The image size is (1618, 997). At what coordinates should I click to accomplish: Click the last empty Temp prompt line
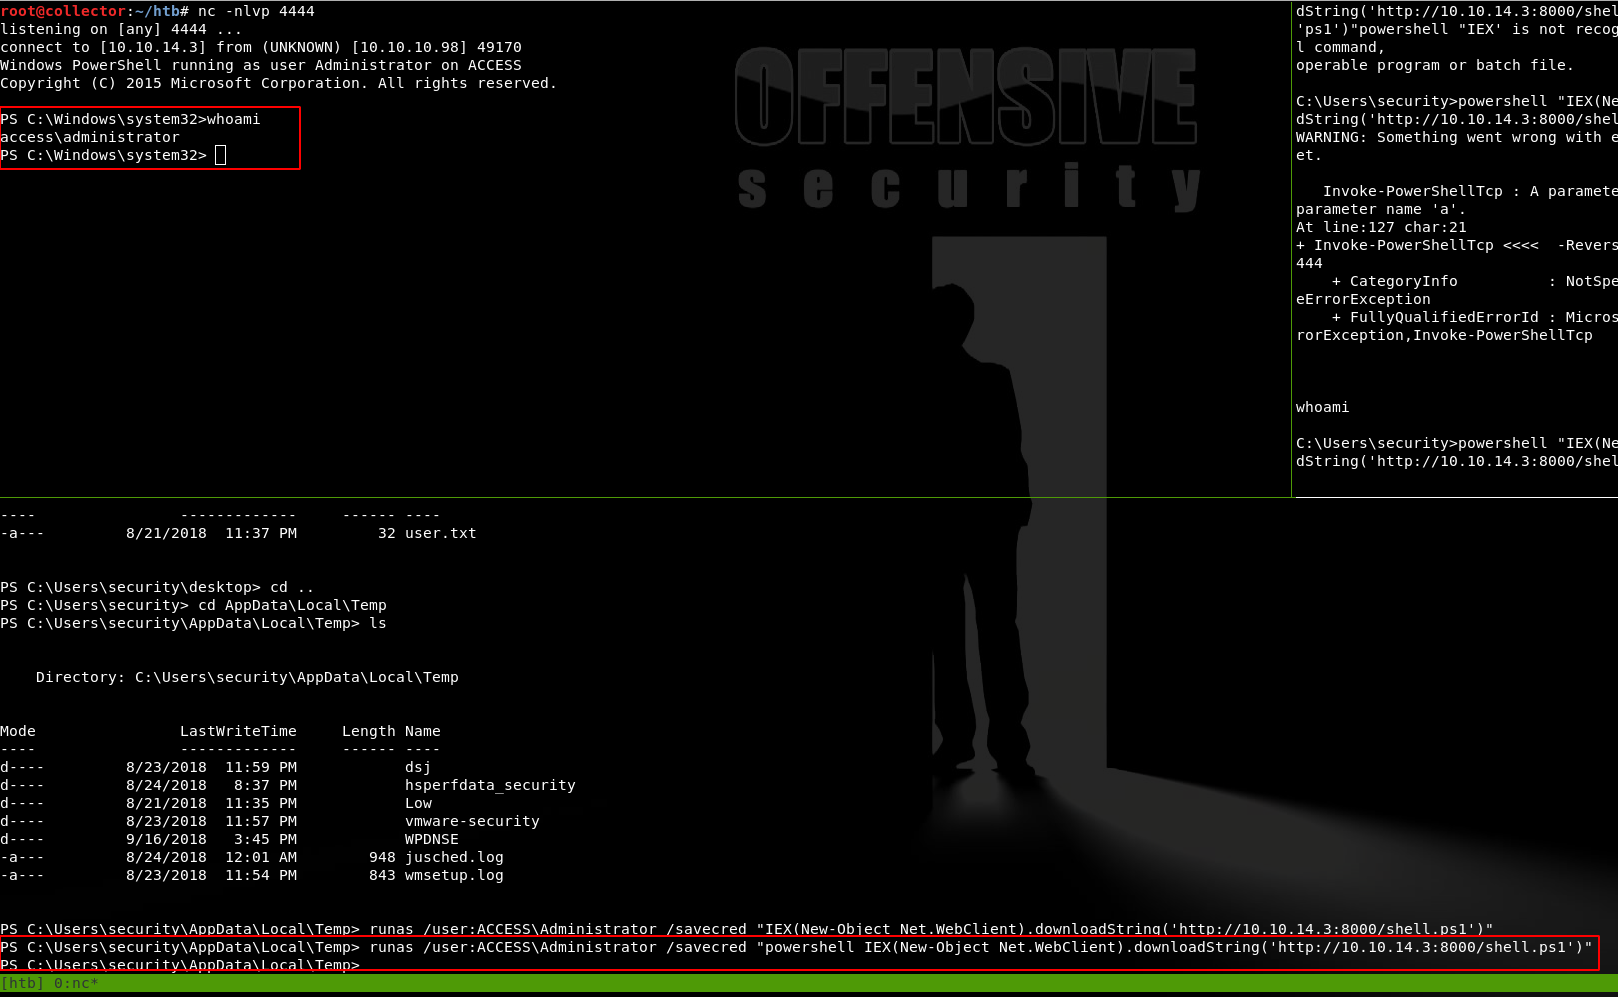click(180, 965)
